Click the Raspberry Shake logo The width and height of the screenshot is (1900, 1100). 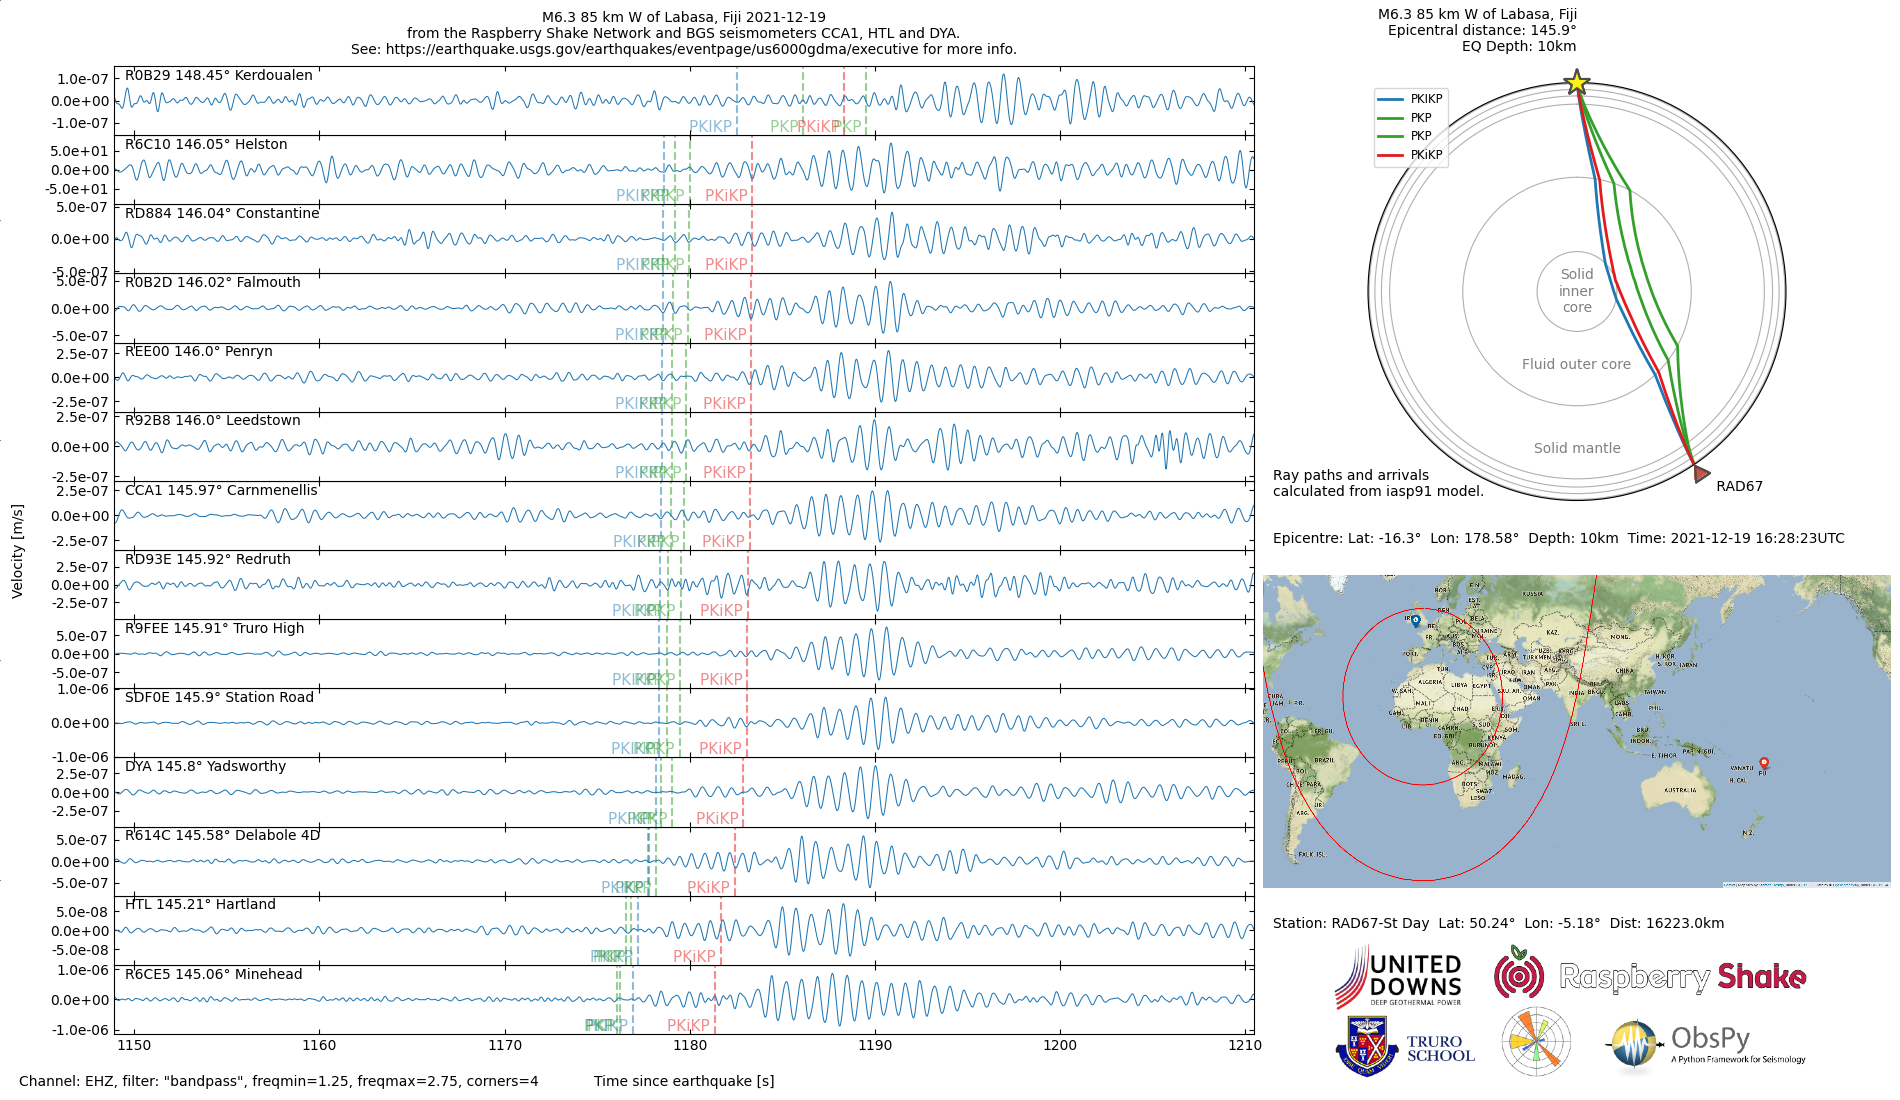coord(1650,974)
